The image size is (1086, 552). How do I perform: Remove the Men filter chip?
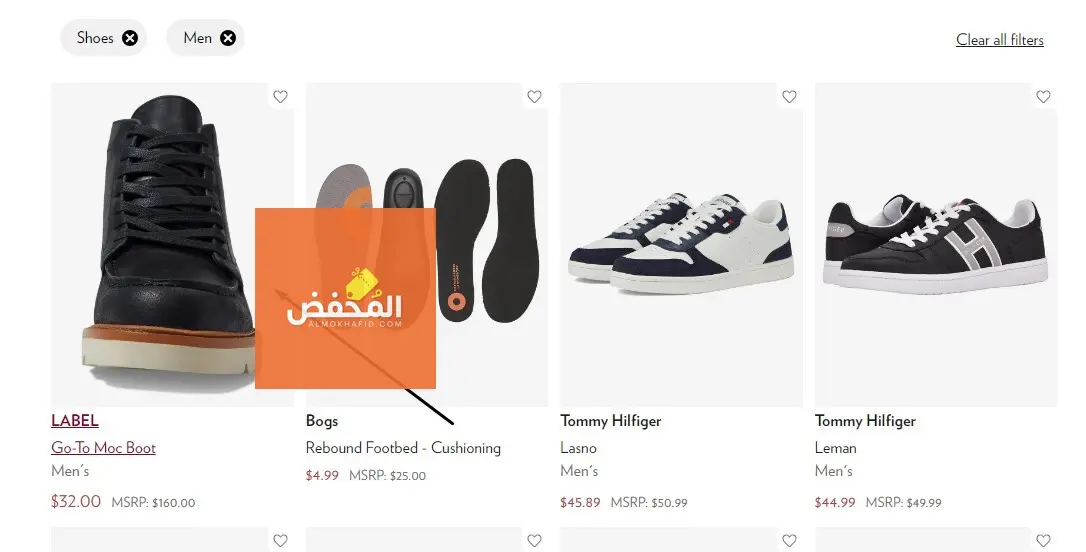point(228,38)
